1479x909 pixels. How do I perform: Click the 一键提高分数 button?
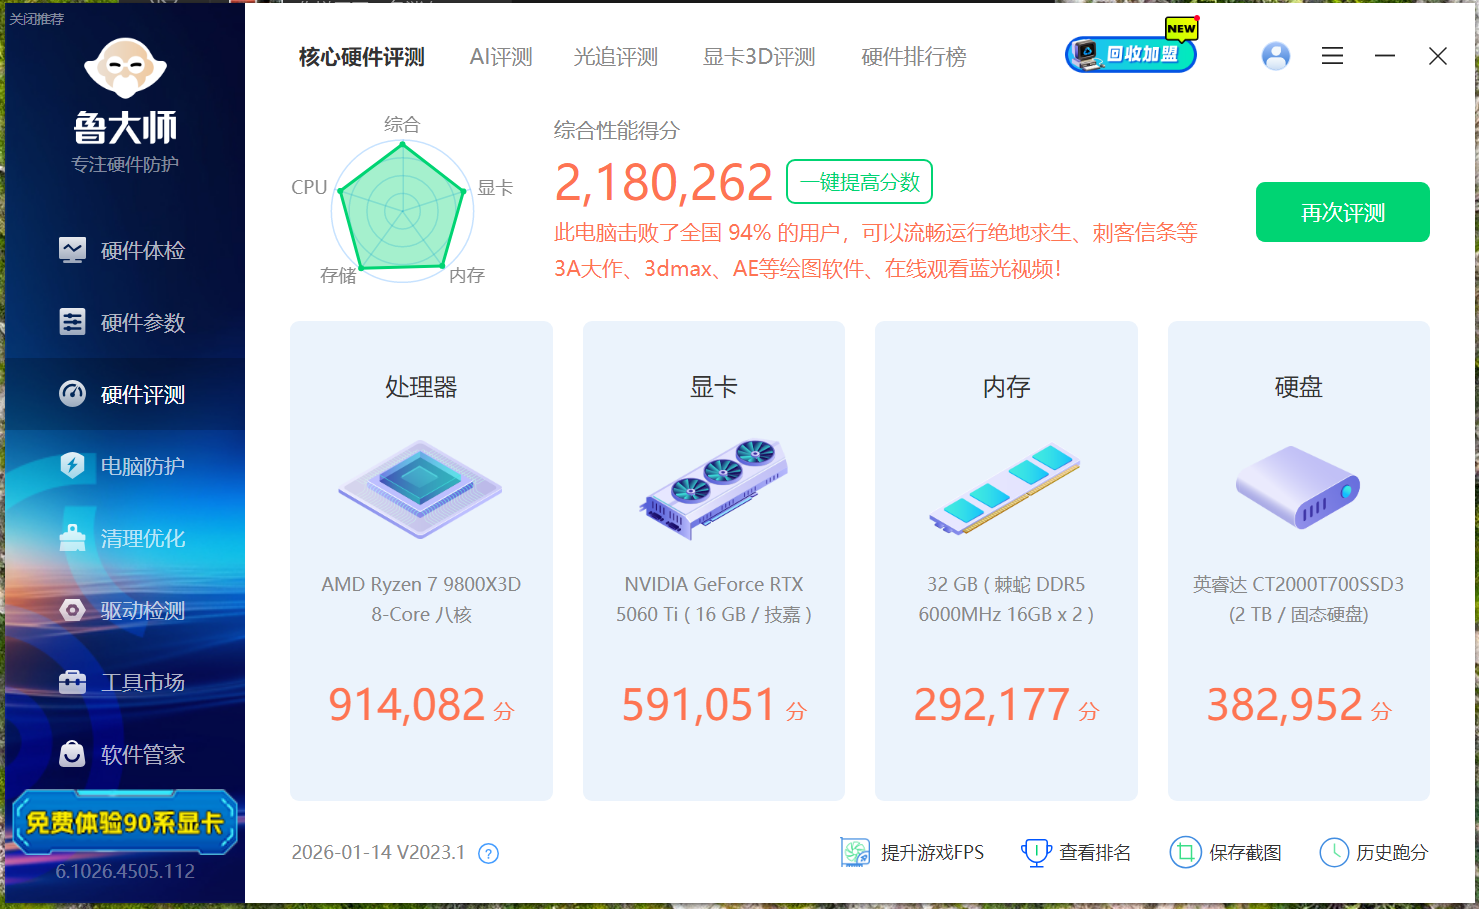pyautogui.click(x=860, y=182)
